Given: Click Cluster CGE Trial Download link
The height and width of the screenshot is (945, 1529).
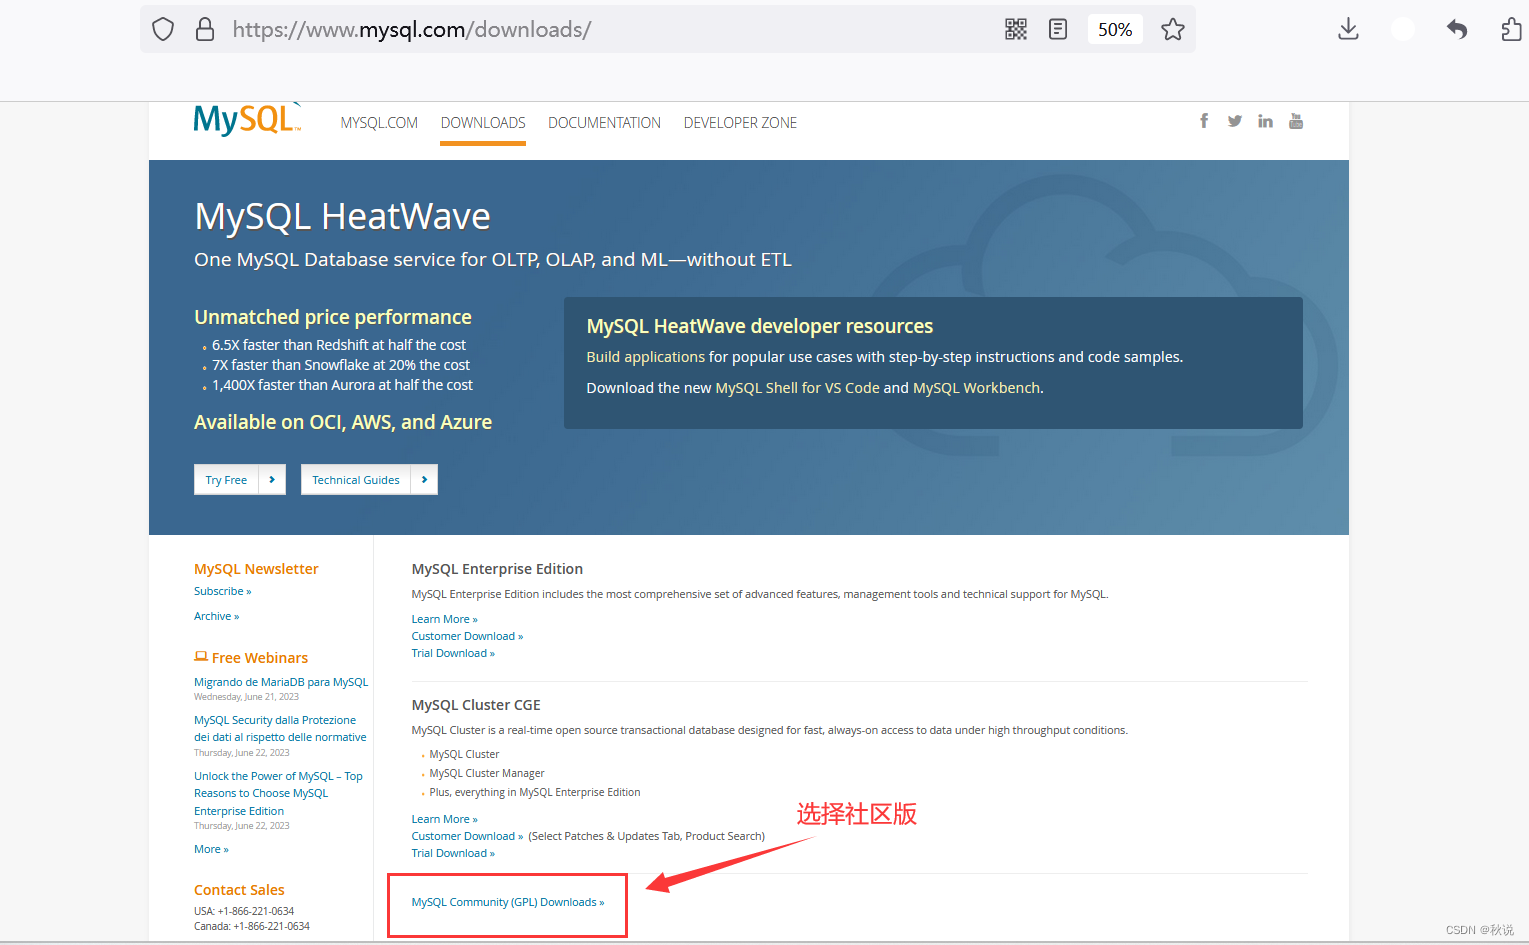Looking at the screenshot, I should pyautogui.click(x=453, y=853).
